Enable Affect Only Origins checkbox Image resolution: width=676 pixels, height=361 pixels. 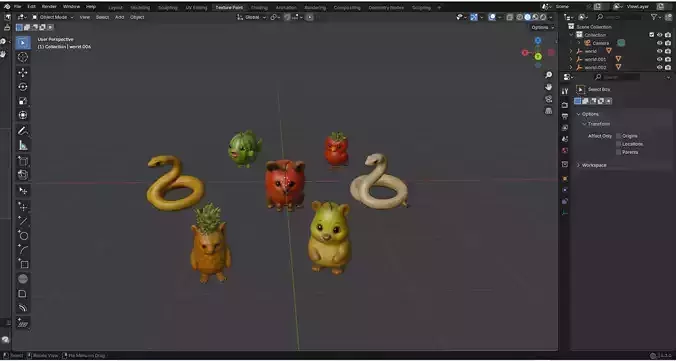coord(619,136)
